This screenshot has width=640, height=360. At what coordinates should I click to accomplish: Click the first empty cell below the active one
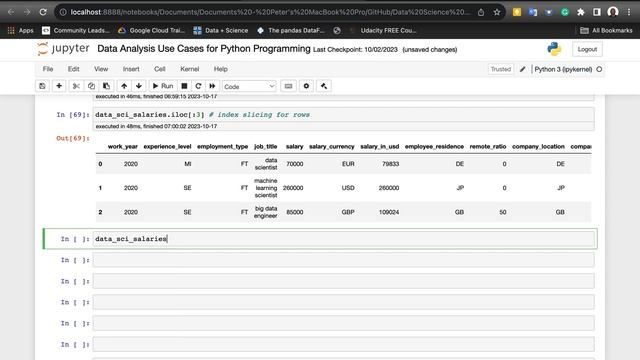pyautogui.click(x=343, y=260)
